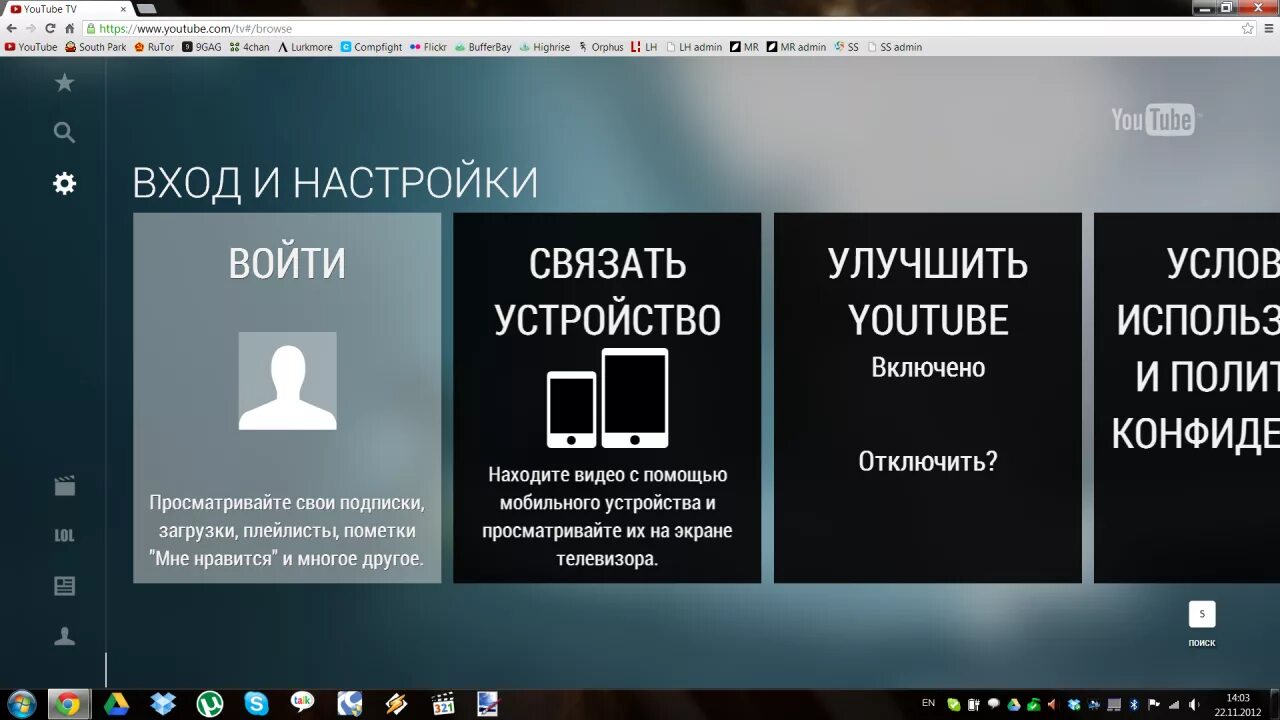Open the Windows Start menu
Viewport: 1280px width, 720px height.
pos(21,704)
